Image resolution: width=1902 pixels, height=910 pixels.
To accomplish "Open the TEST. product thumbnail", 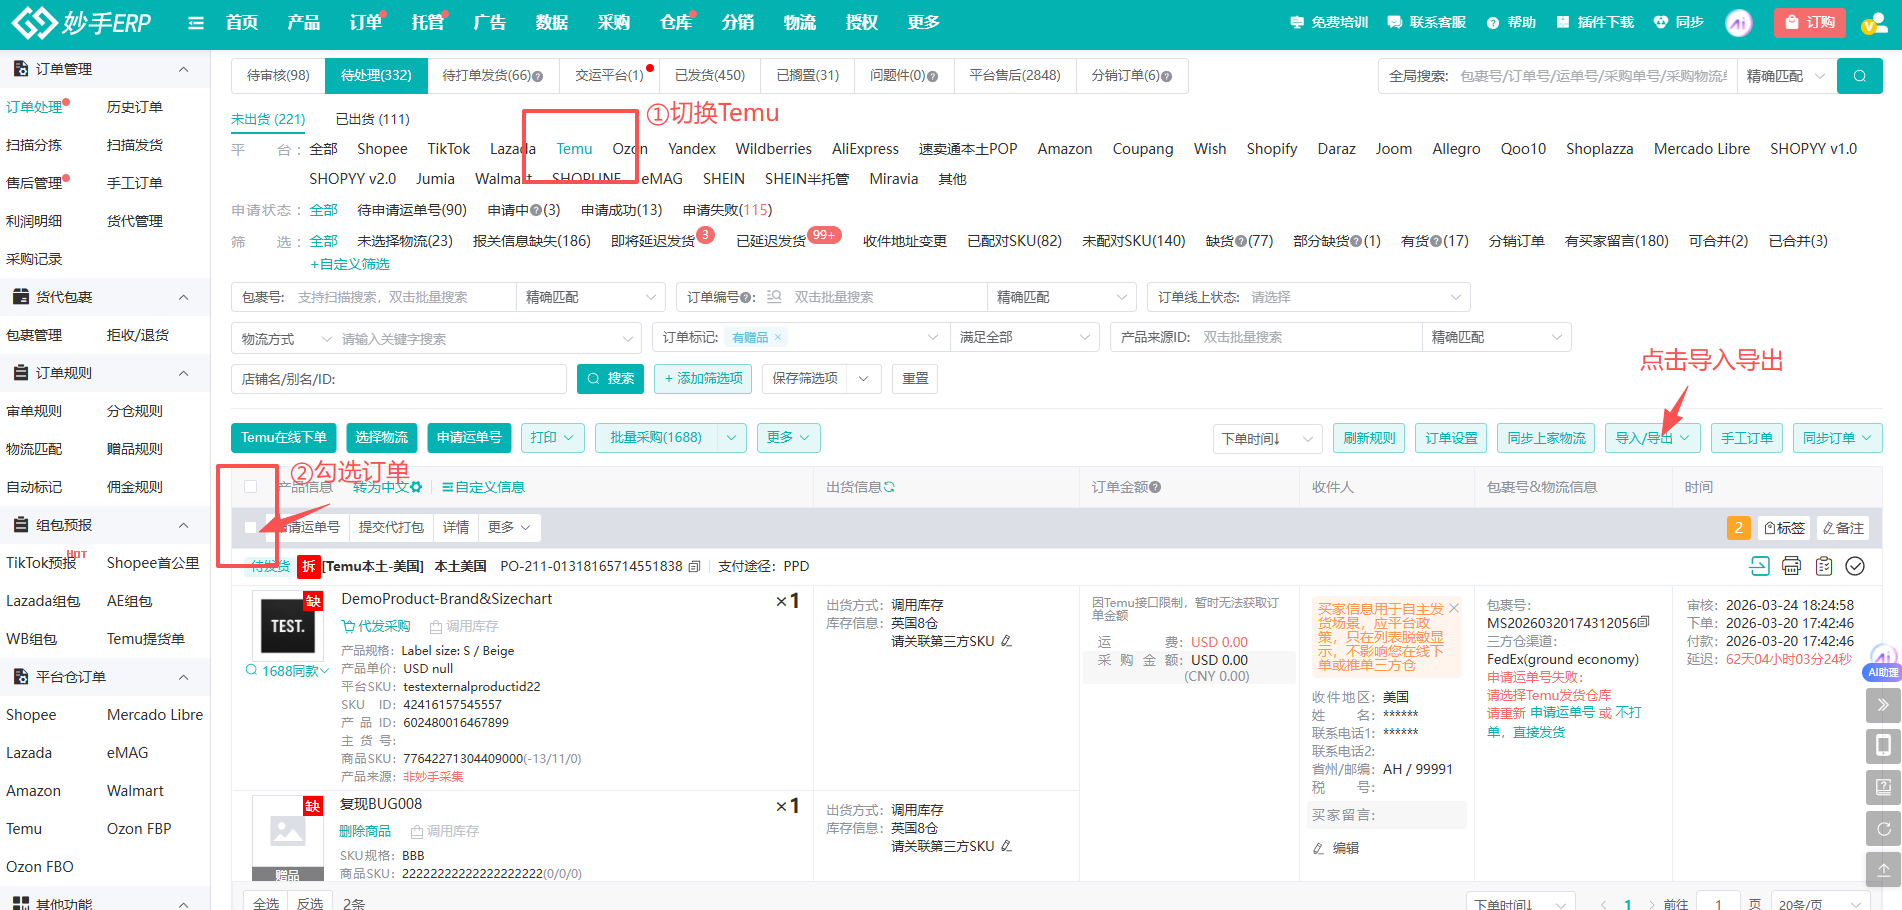I will [x=287, y=626].
